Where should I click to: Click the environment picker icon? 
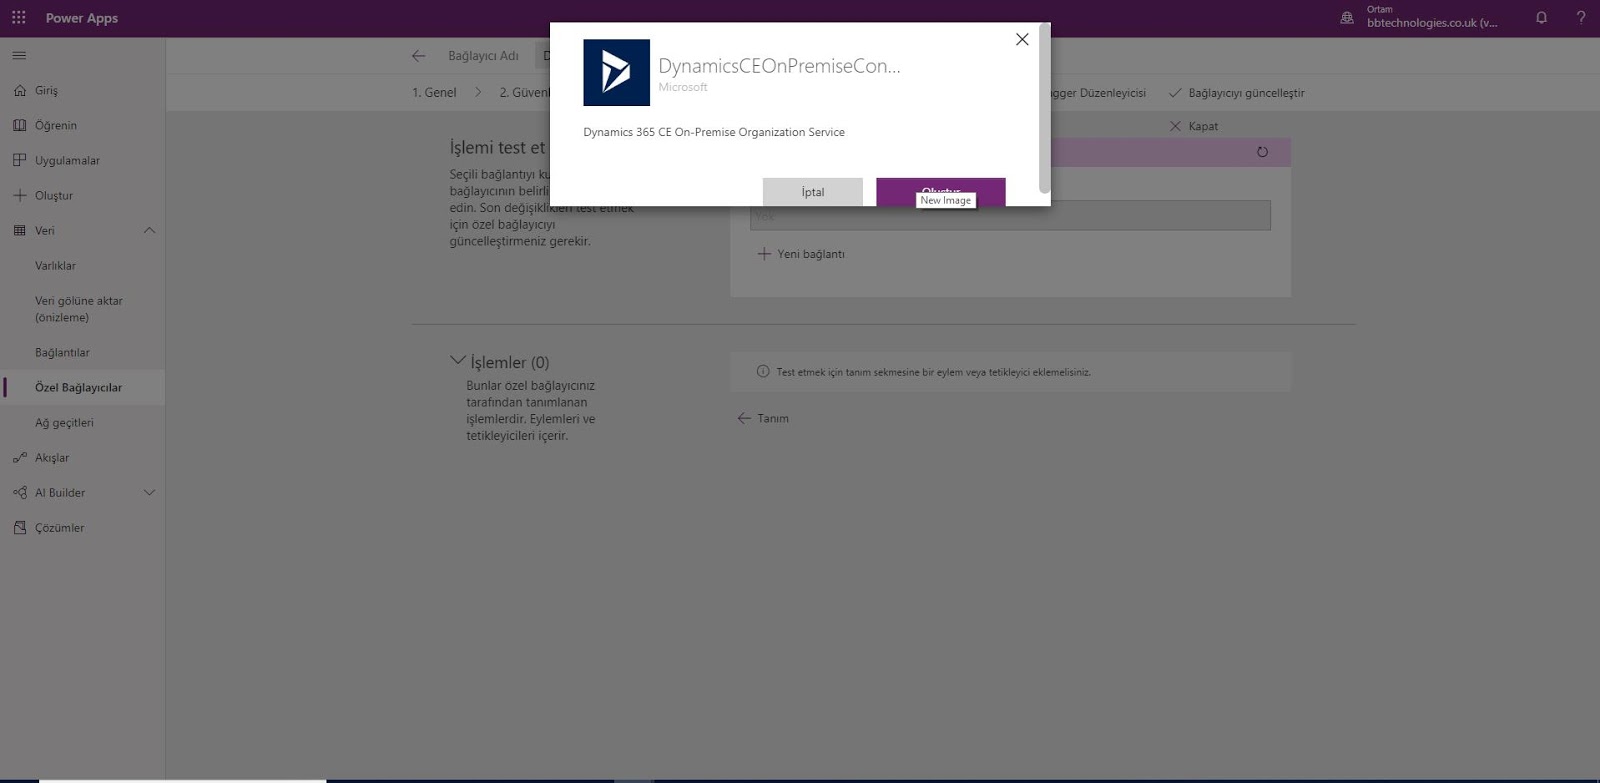(1347, 18)
